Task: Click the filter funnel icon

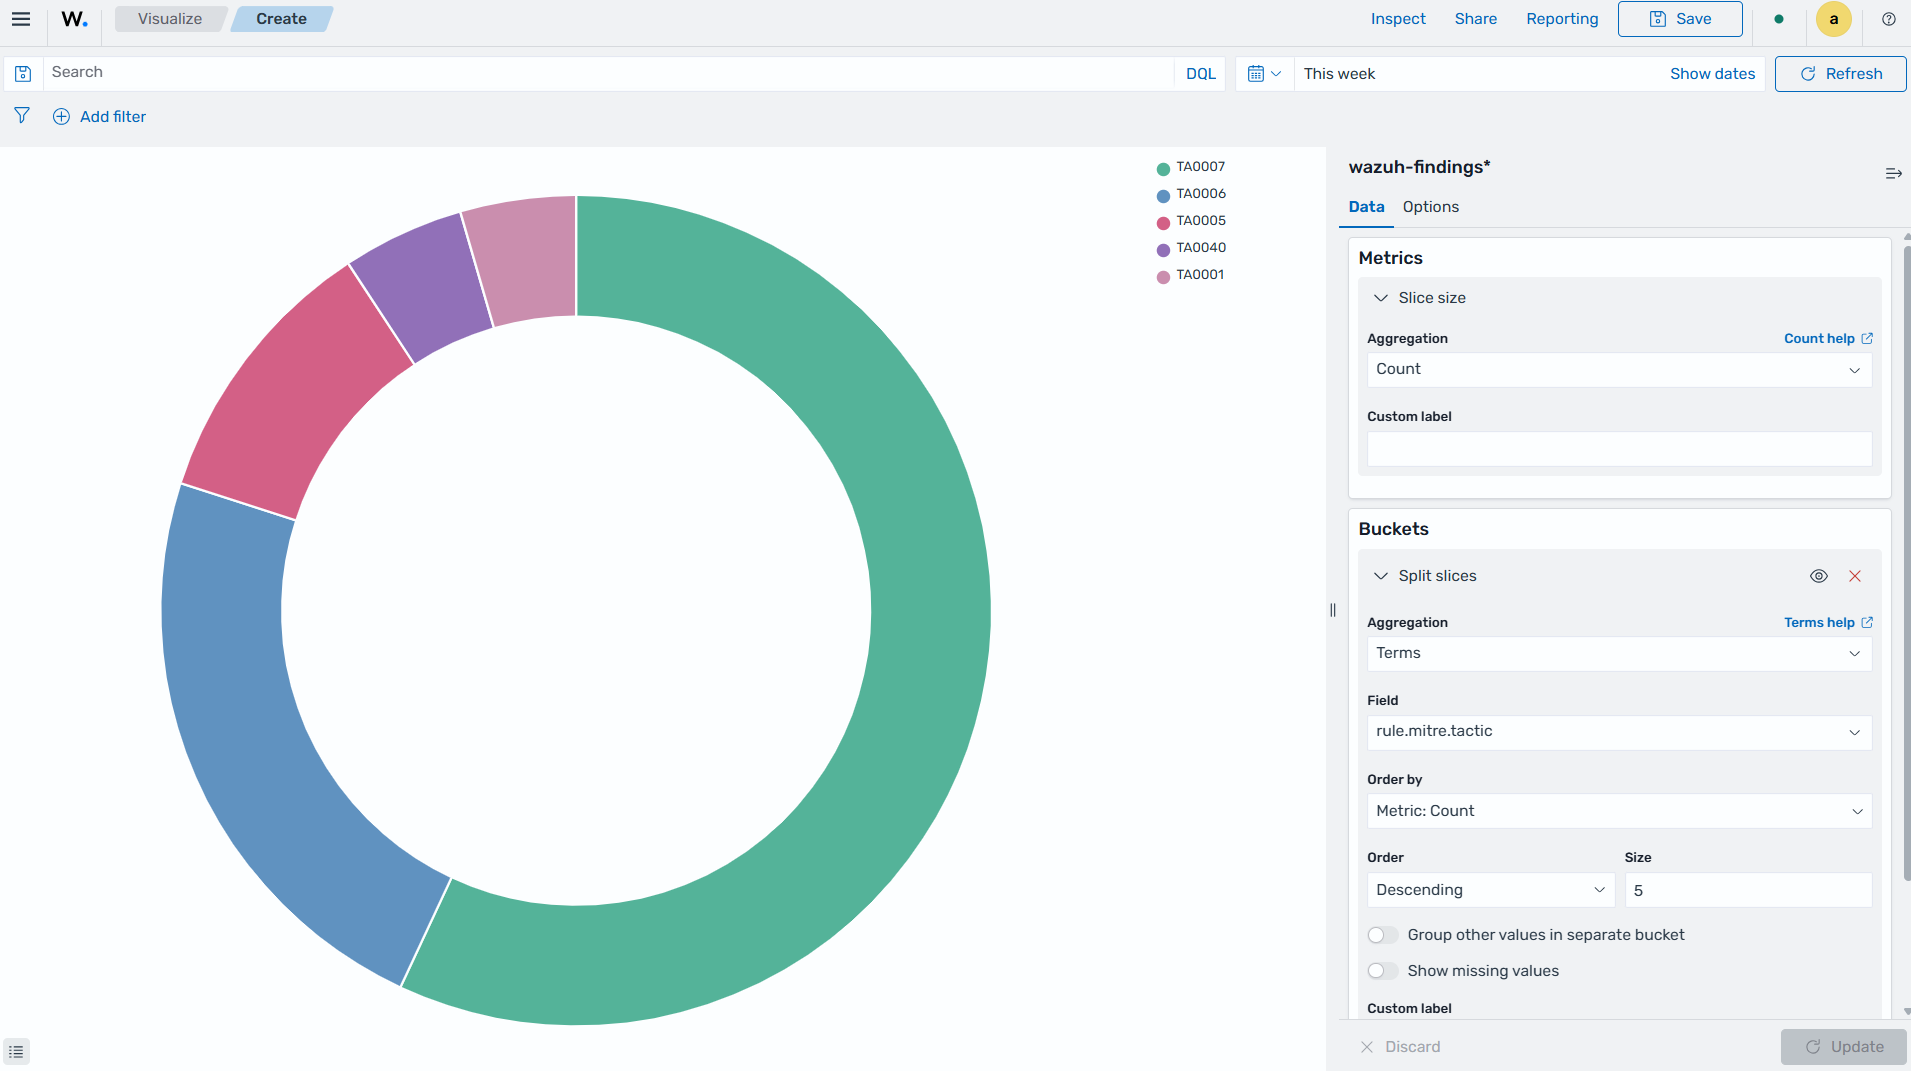Action: click(x=22, y=116)
